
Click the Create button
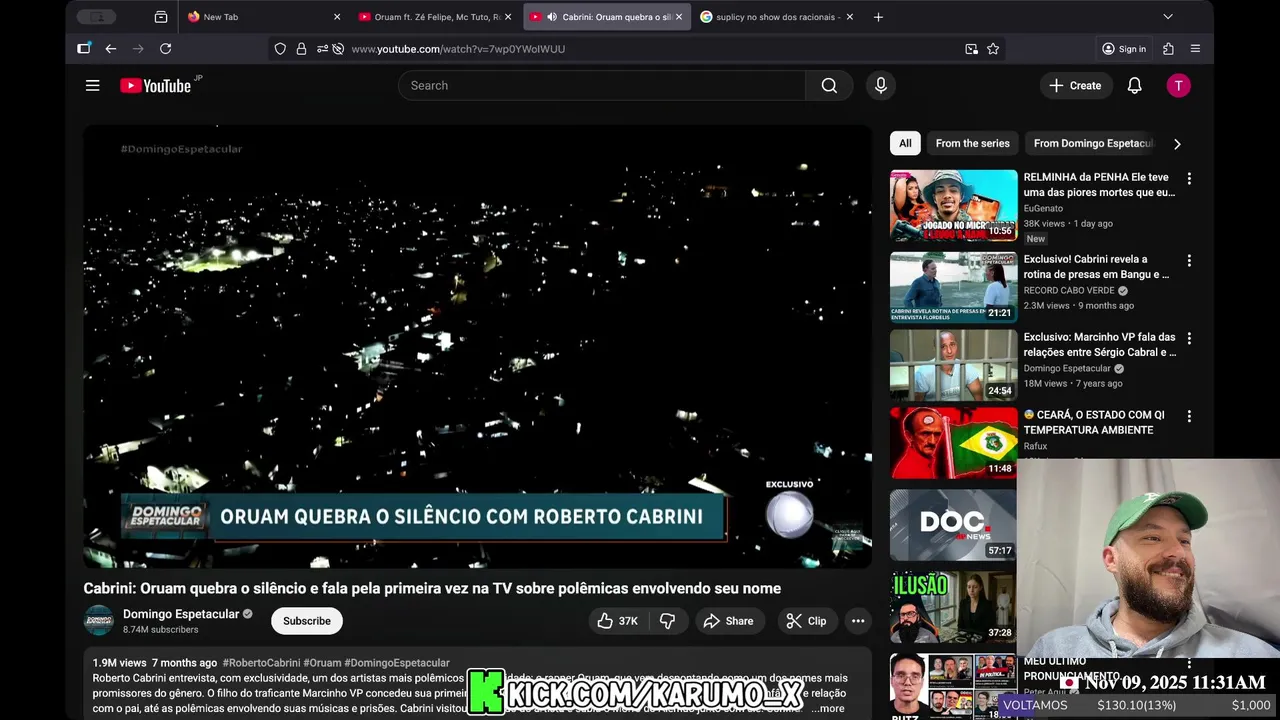click(x=1076, y=86)
